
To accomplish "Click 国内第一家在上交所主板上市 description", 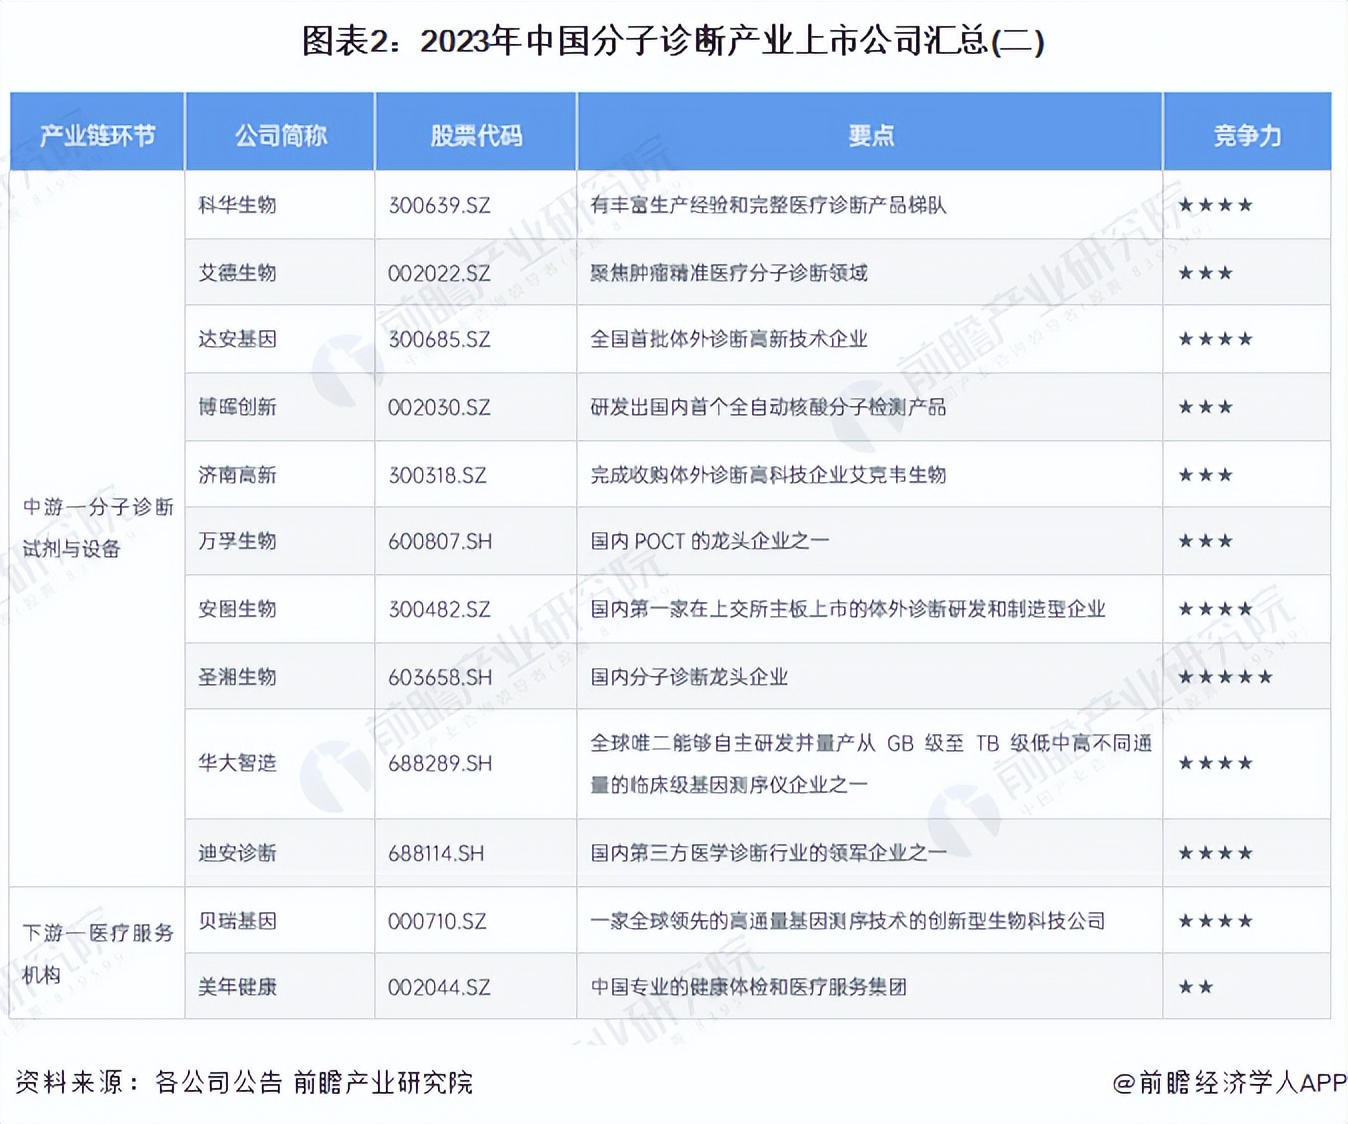I will (x=847, y=609).
